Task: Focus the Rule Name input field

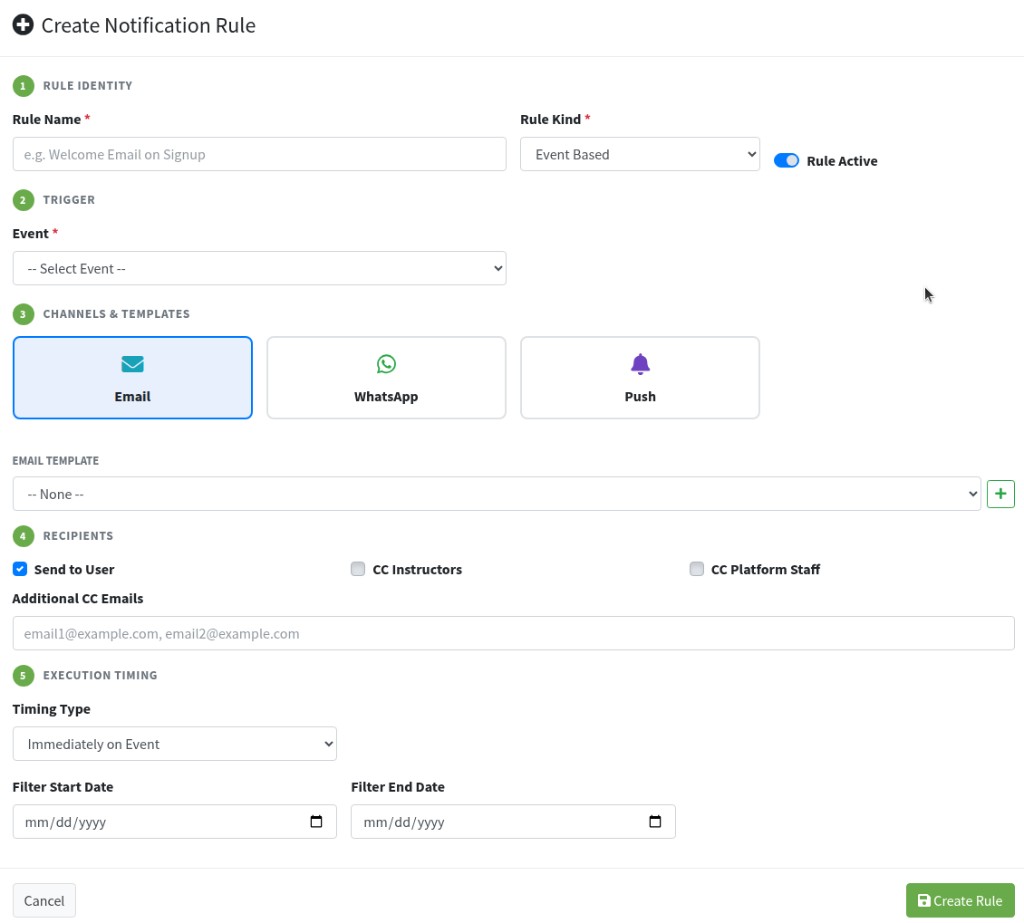Action: click(x=259, y=154)
